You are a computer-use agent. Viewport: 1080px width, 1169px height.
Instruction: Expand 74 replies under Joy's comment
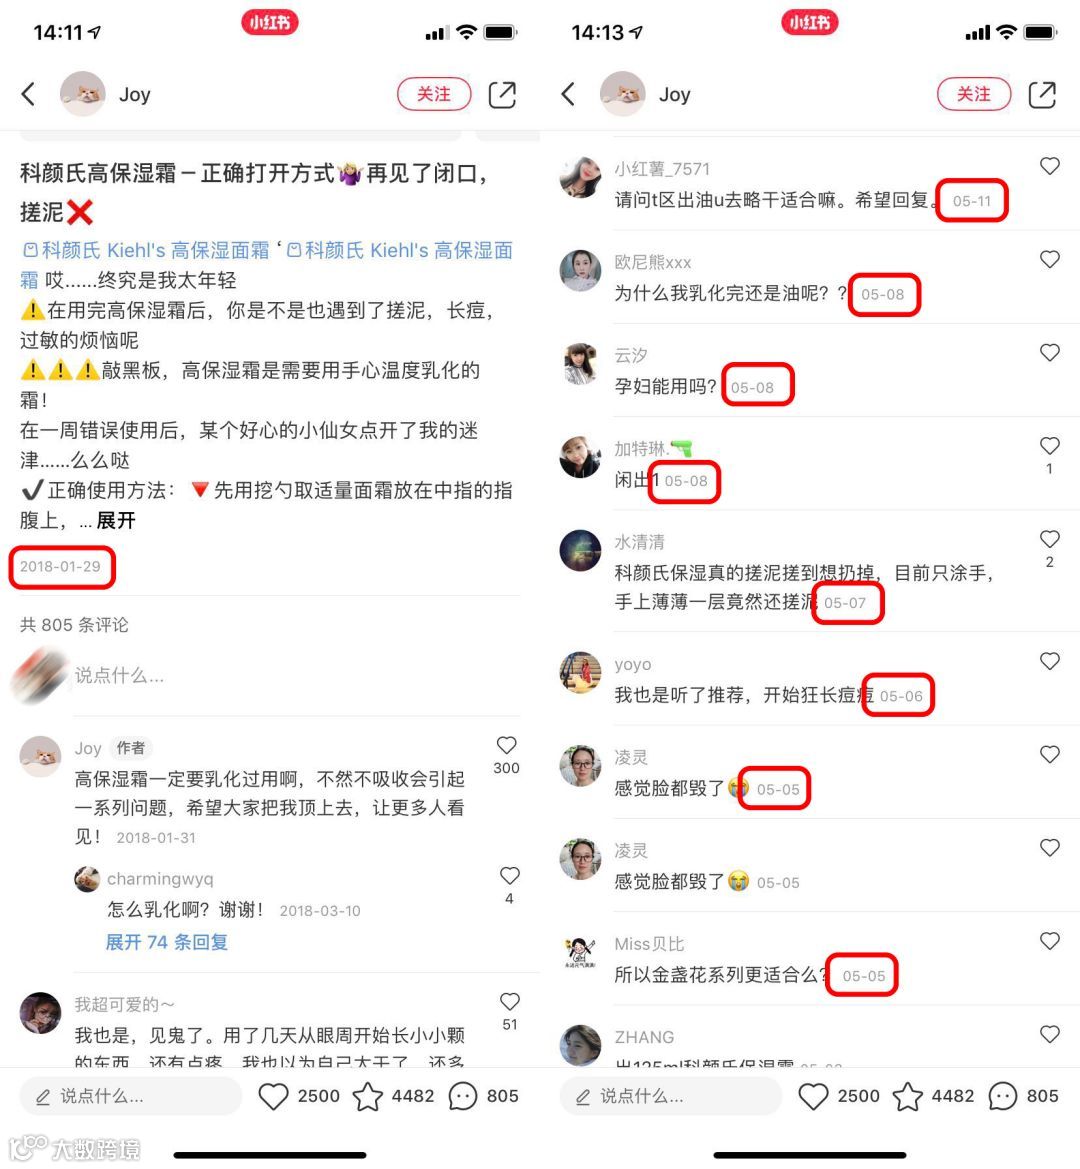click(x=166, y=942)
